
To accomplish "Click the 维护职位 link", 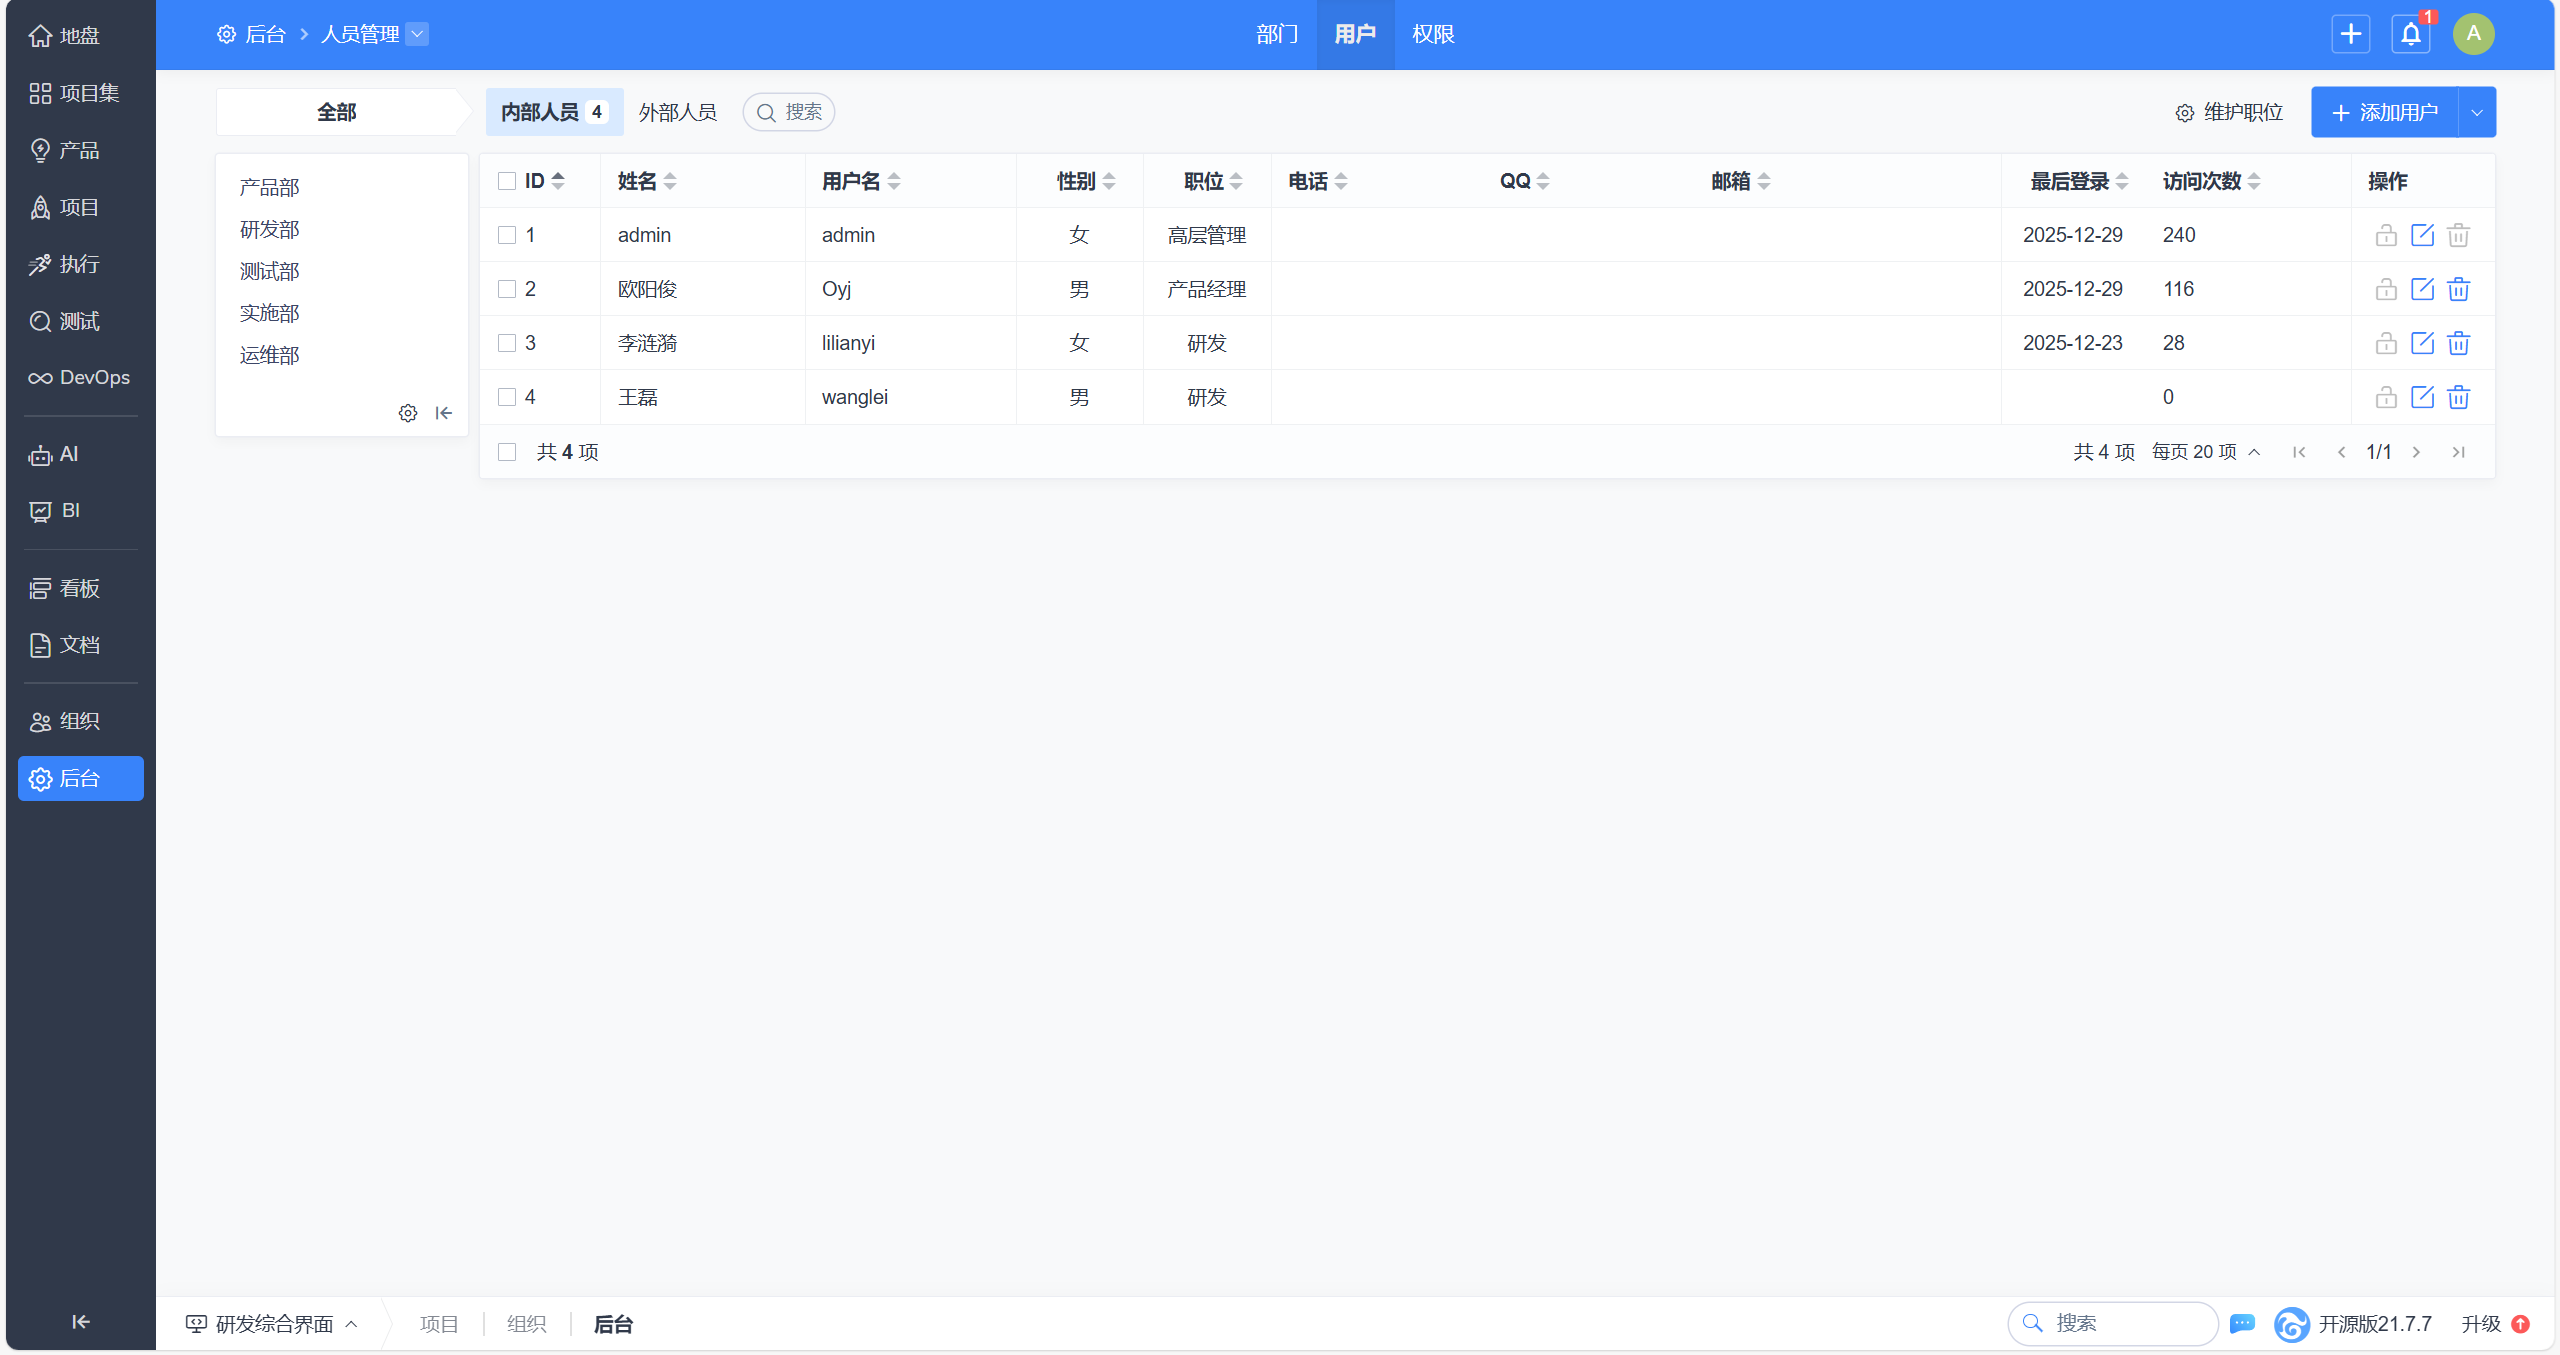I will (2229, 112).
